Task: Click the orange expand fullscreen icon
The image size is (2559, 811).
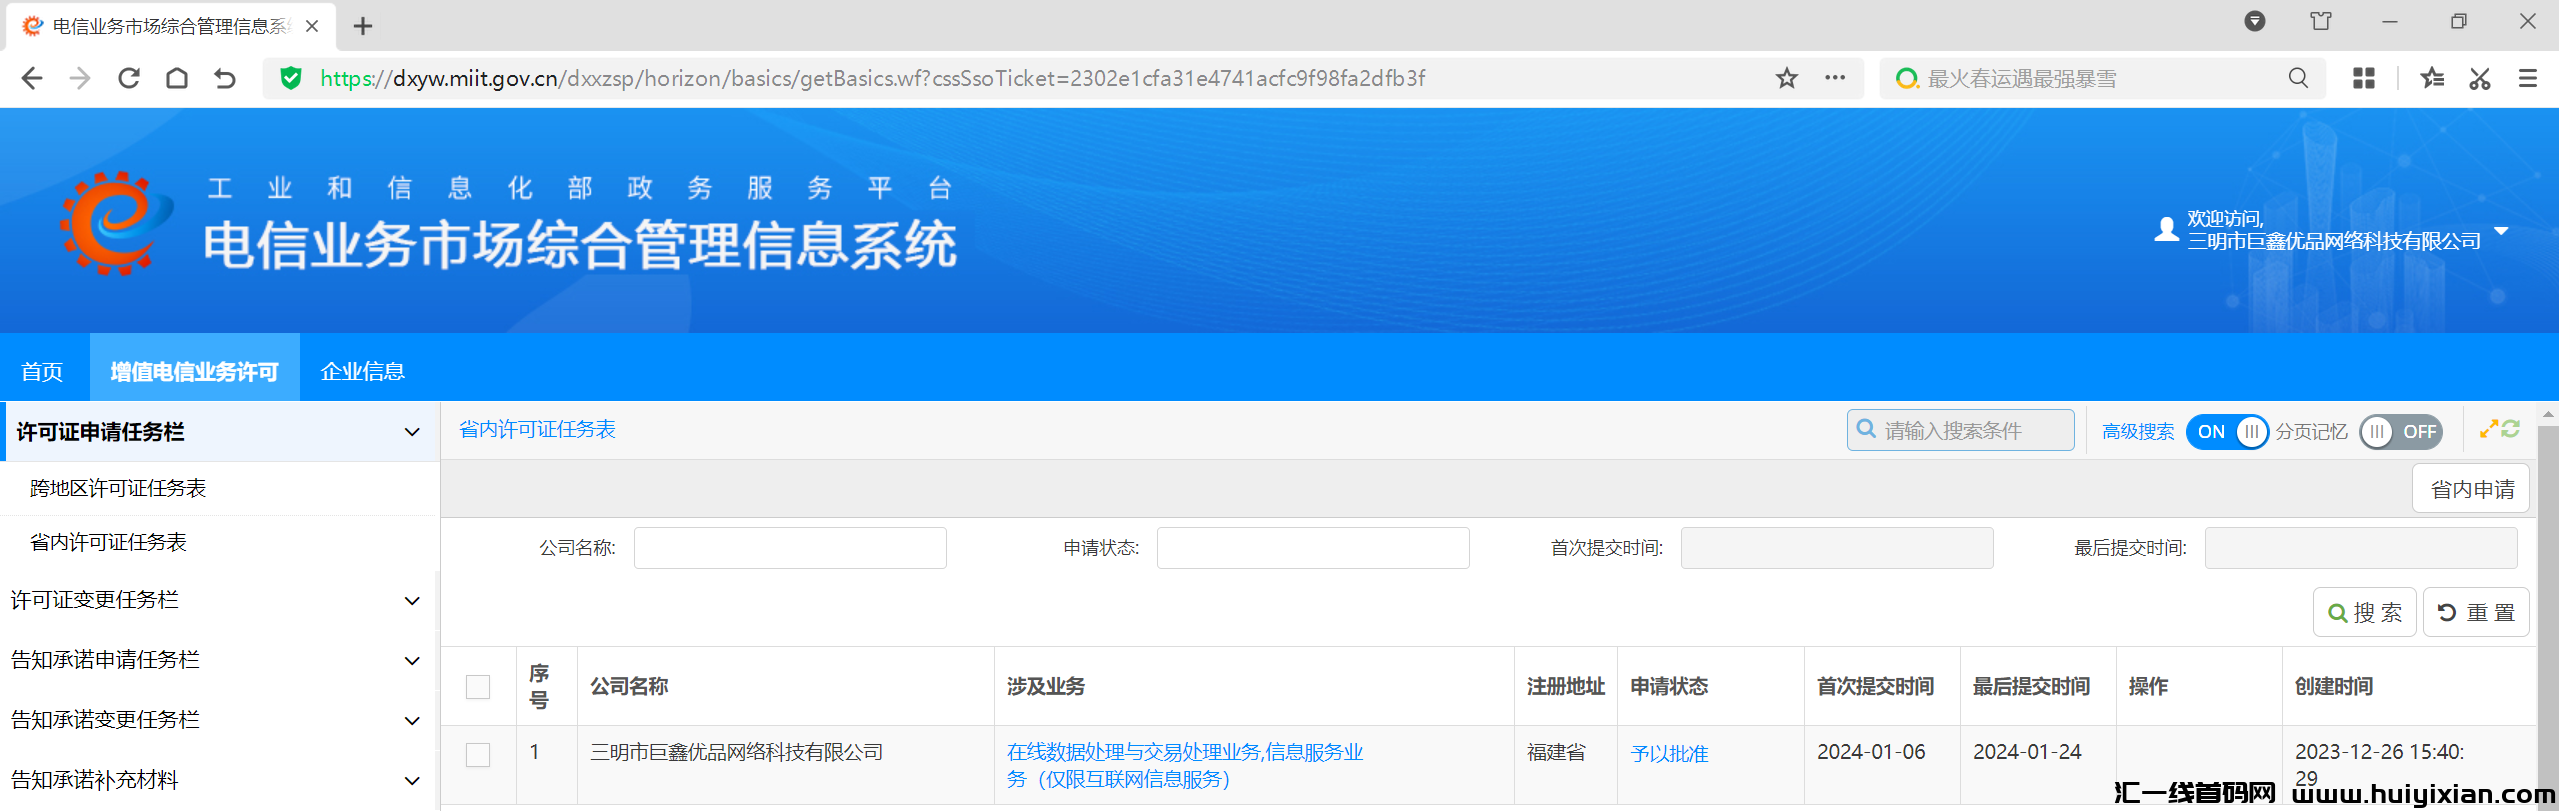Action: 2489,429
